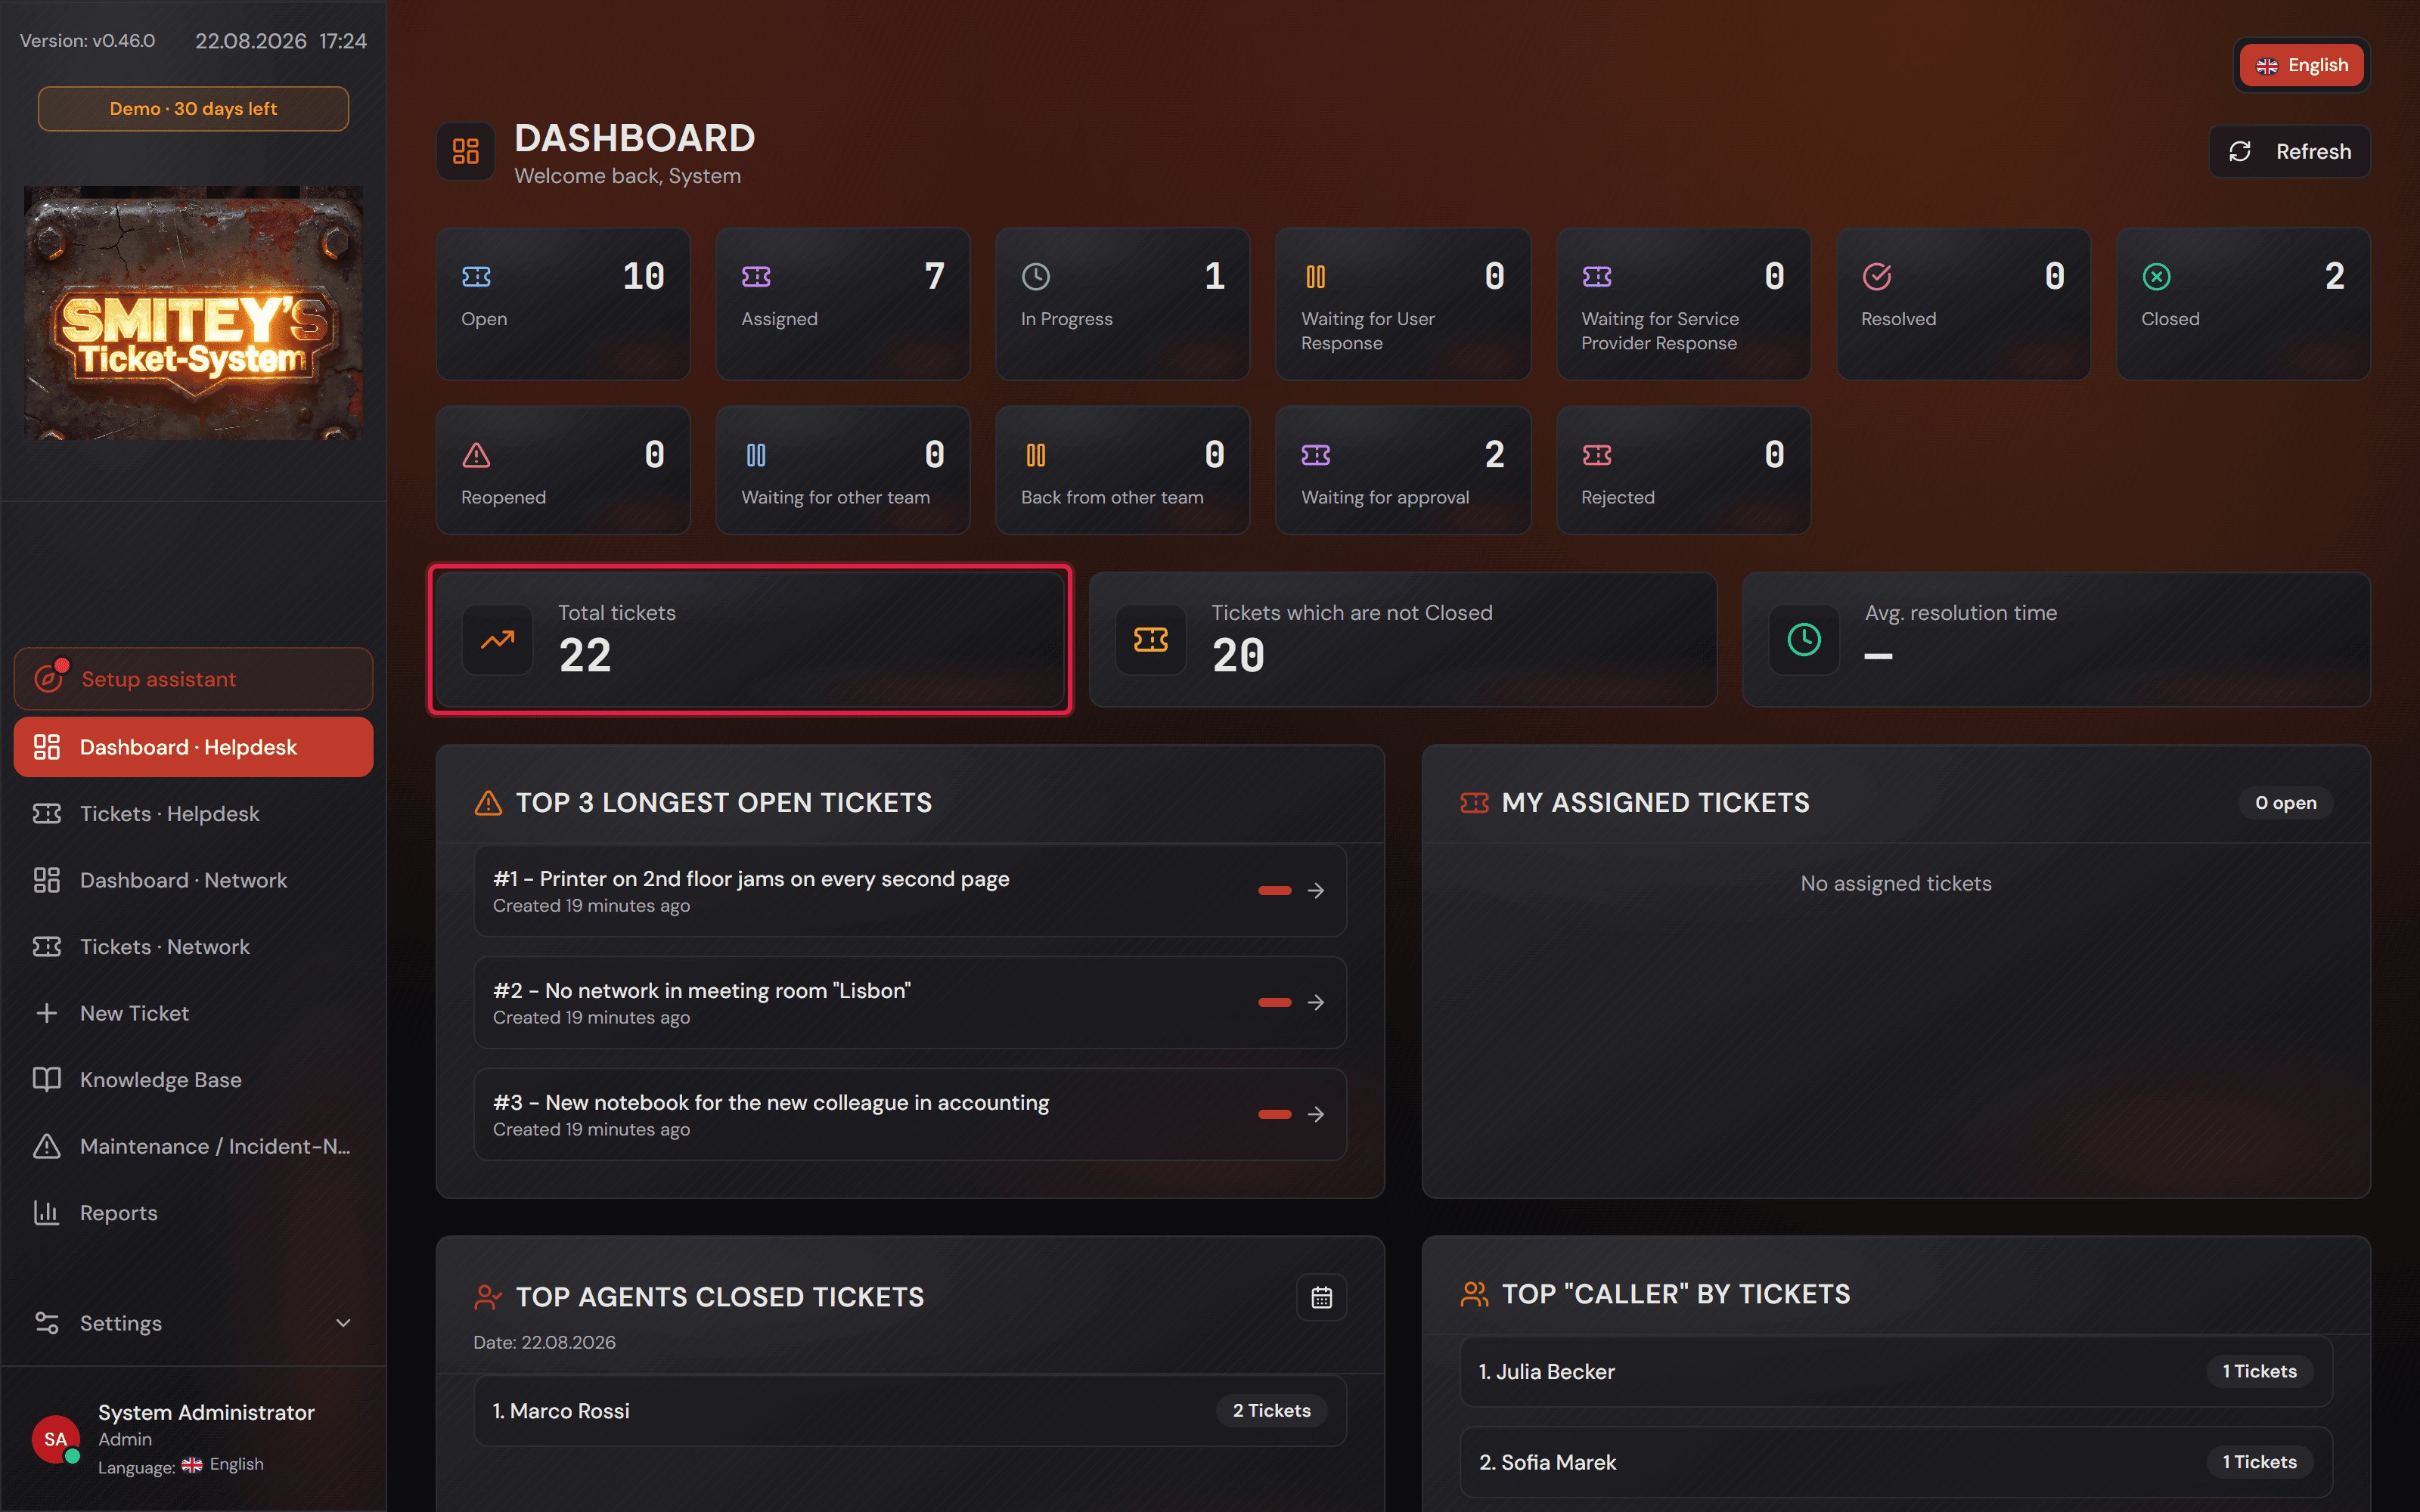
Task: Click the 2 Tickets badge for Marco Rossi
Action: 1271,1411
